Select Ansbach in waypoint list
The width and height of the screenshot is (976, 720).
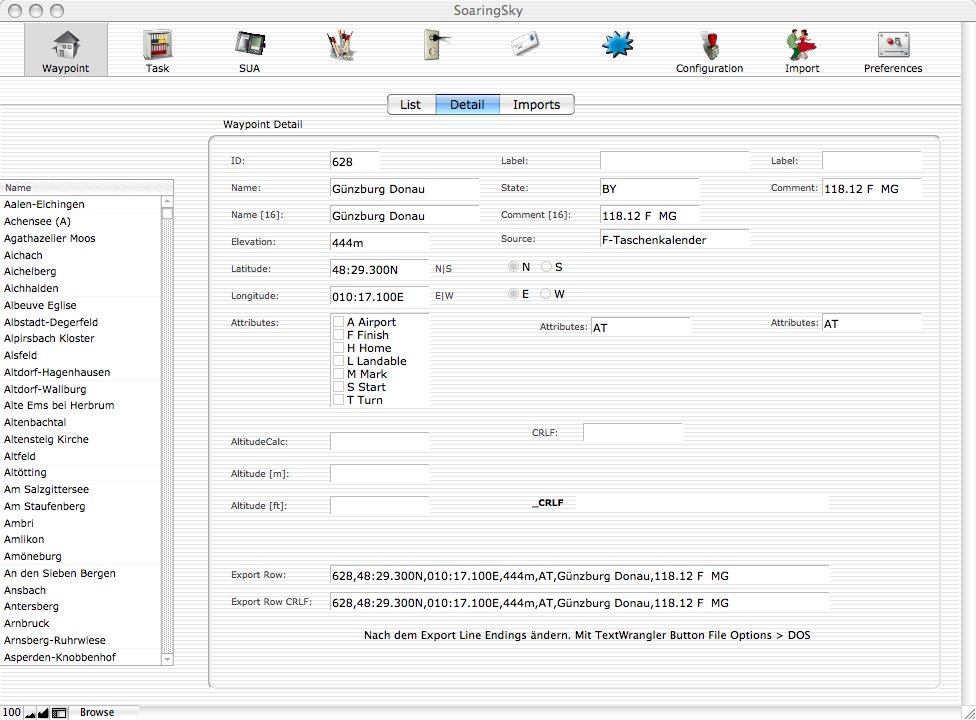coord(81,590)
